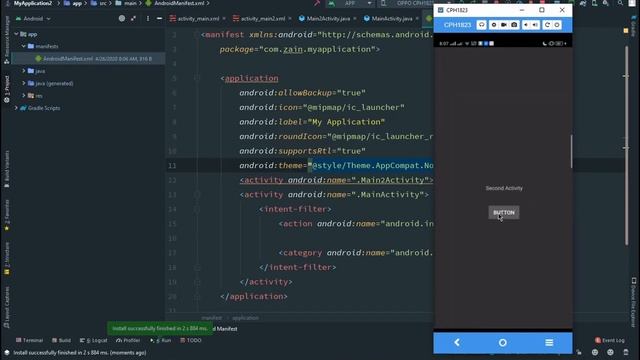This screenshot has width=640, height=360.
Task: Click the video camera icon in CPH1823 toolbar
Action: (x=504, y=25)
